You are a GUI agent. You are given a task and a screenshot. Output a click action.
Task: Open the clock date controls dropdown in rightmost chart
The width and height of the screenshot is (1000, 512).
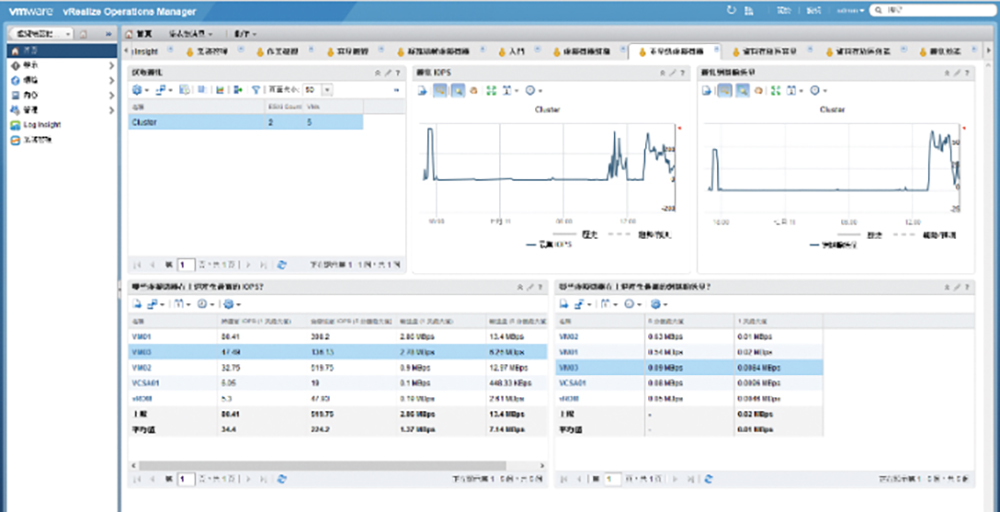(x=819, y=91)
